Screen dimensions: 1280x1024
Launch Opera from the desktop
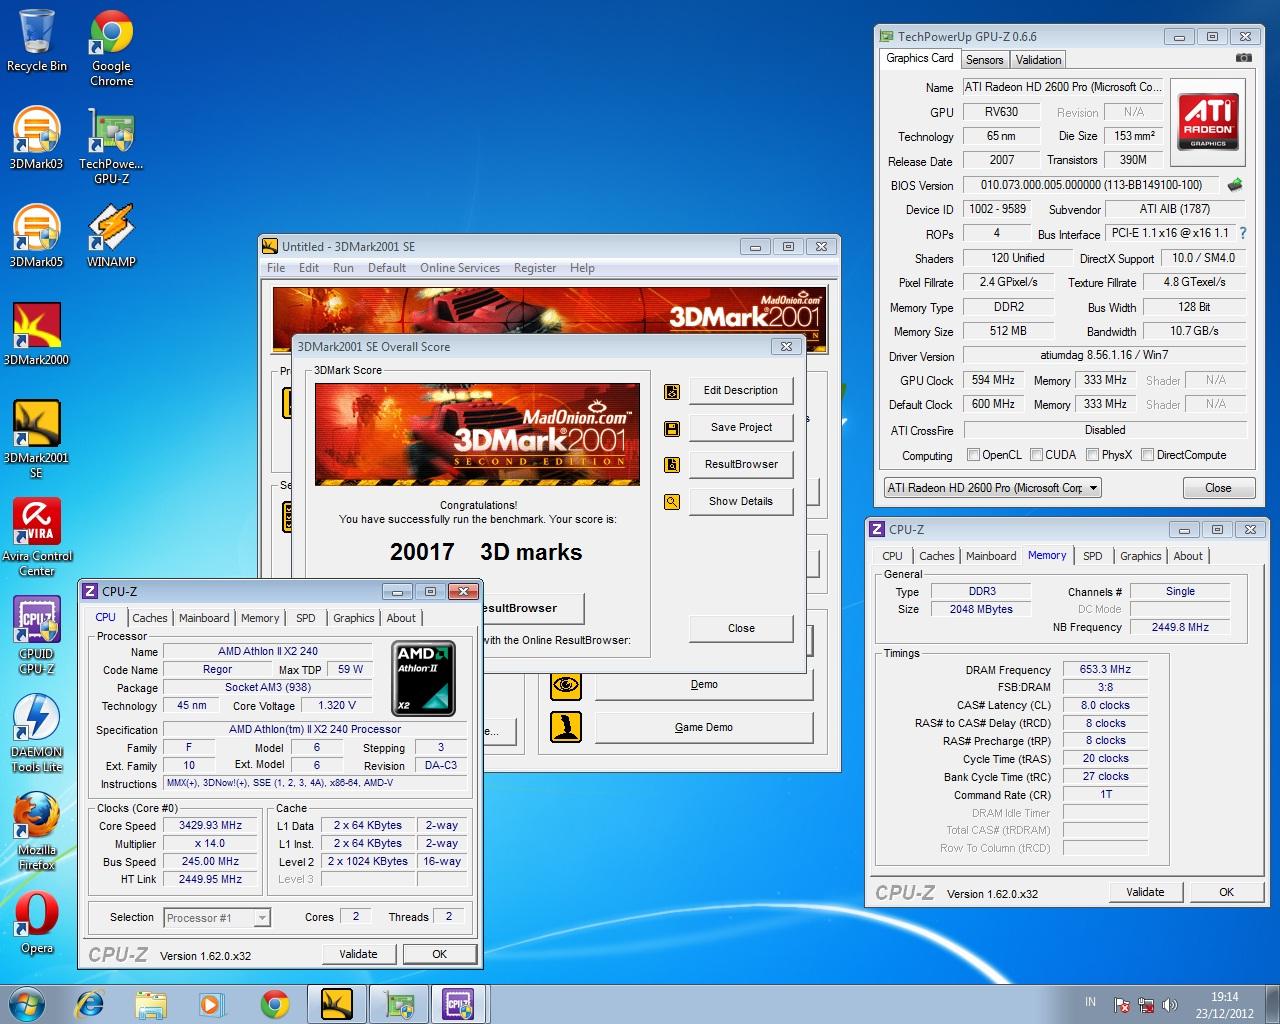click(x=36, y=921)
